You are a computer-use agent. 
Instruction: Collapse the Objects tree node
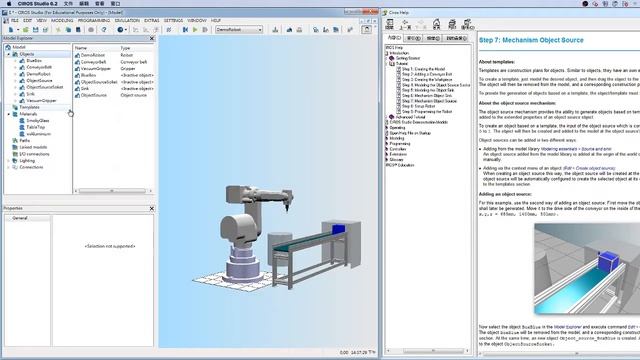click(x=9, y=54)
